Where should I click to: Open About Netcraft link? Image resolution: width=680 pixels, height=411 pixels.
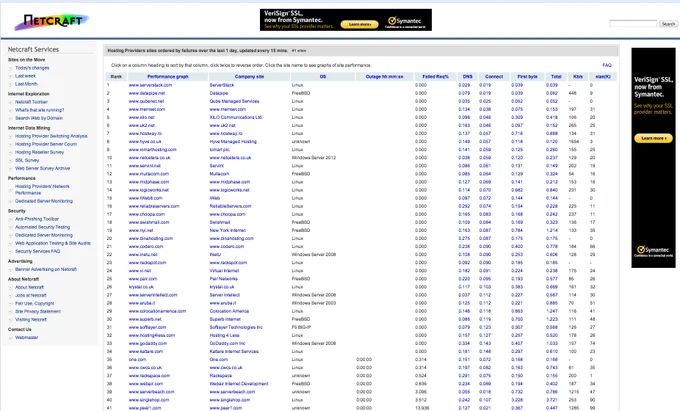coord(29,287)
